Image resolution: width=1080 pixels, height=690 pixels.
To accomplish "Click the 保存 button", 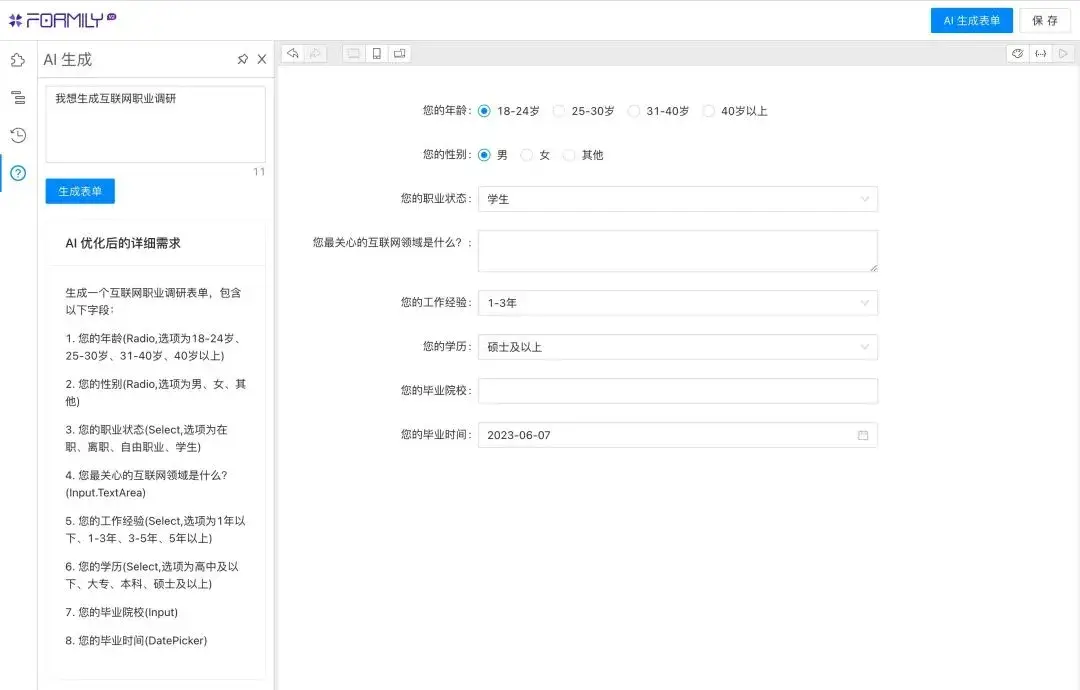I will click(1045, 21).
